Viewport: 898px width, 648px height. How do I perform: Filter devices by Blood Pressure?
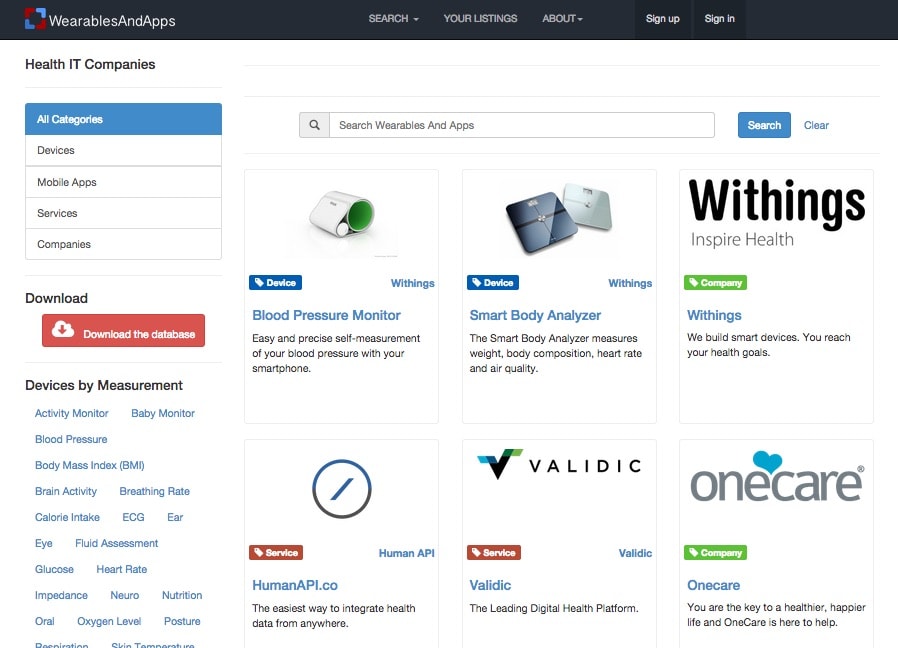pos(71,439)
